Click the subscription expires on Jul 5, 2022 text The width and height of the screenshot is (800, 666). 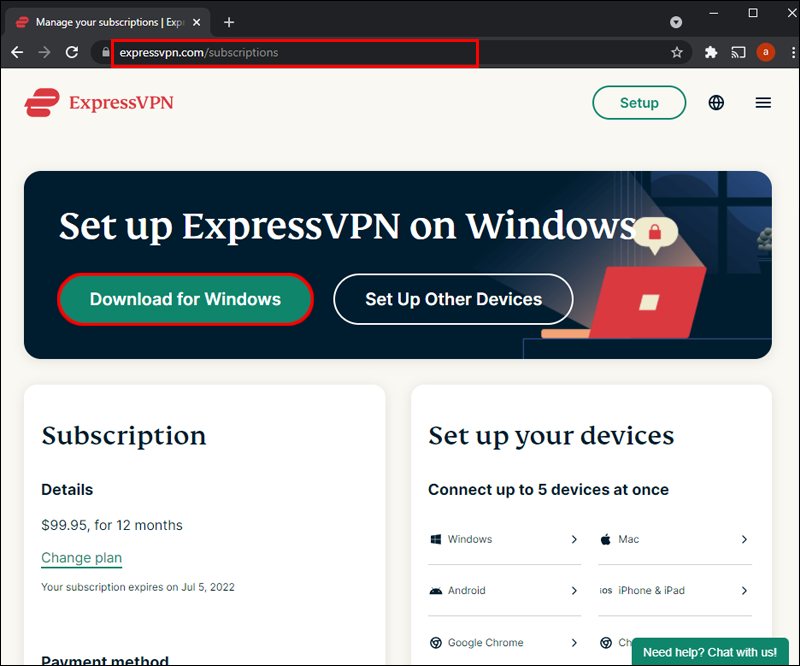[138, 587]
